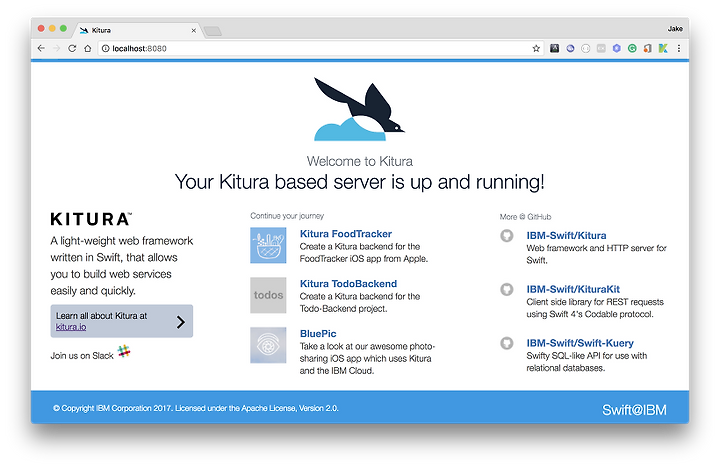Open the blue round extension icon
This screenshot has height=468, width=720.
pyautogui.click(x=570, y=48)
